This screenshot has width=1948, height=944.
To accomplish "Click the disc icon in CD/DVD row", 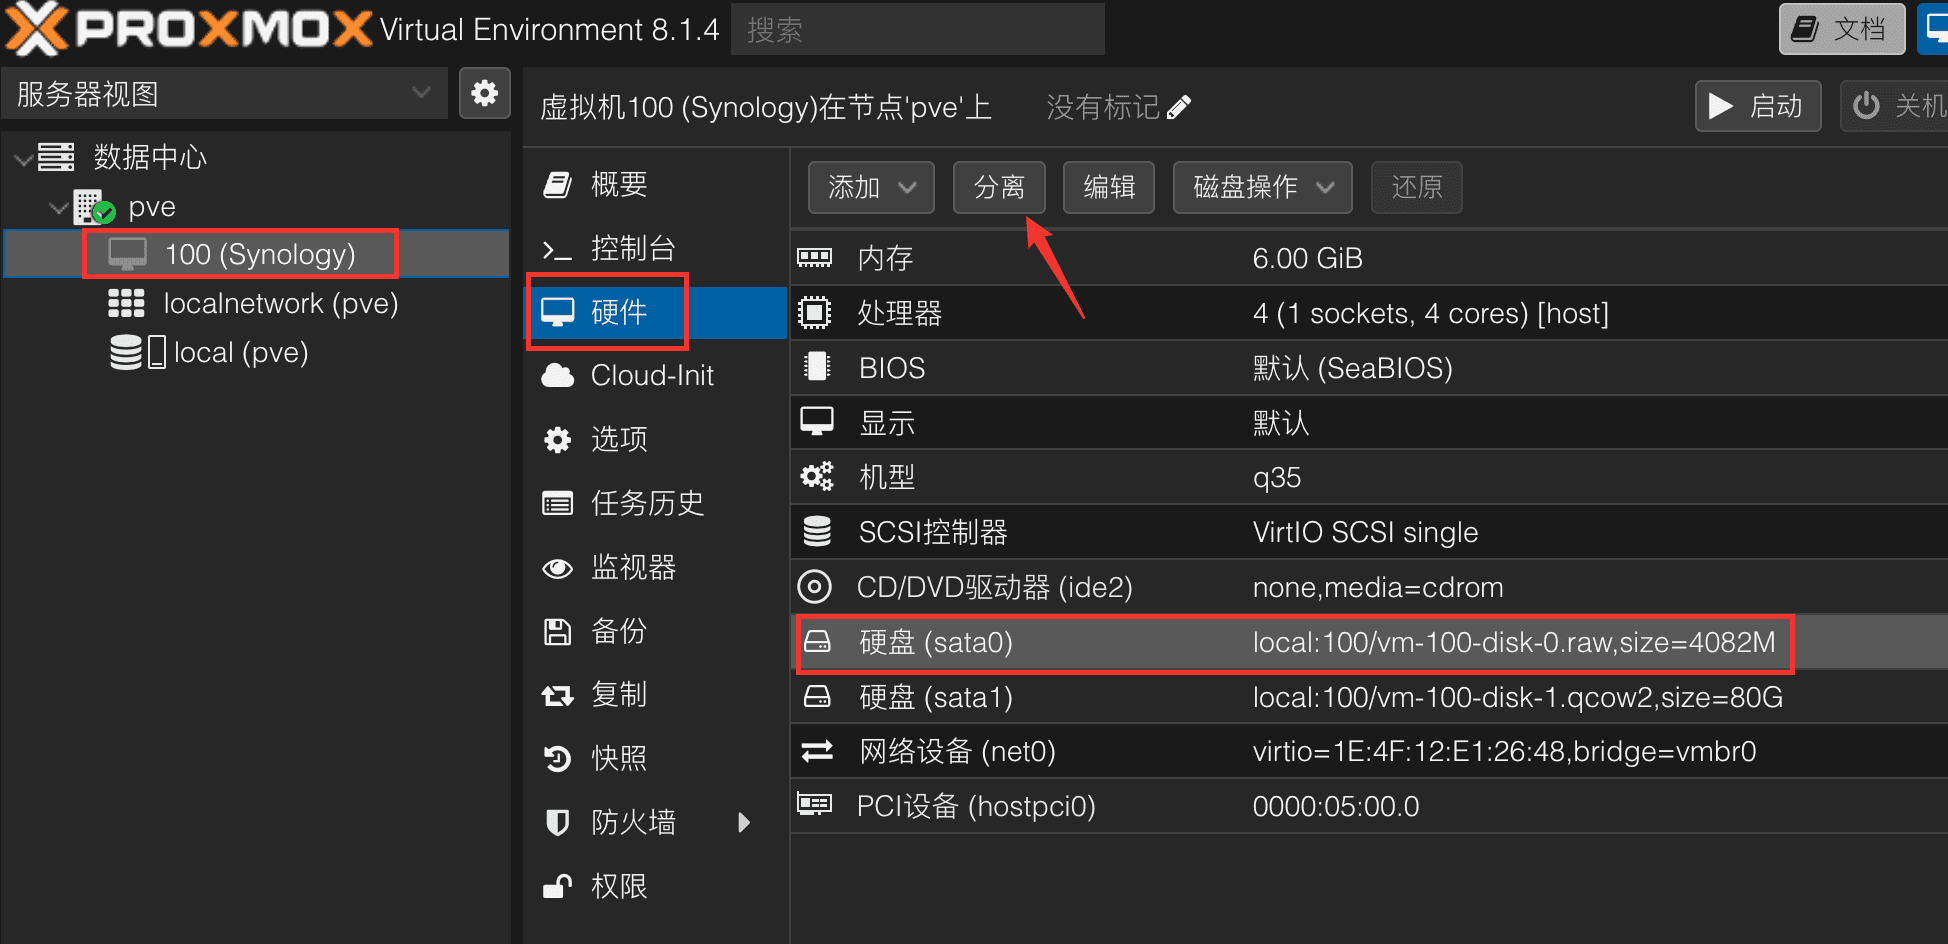I will [x=814, y=587].
